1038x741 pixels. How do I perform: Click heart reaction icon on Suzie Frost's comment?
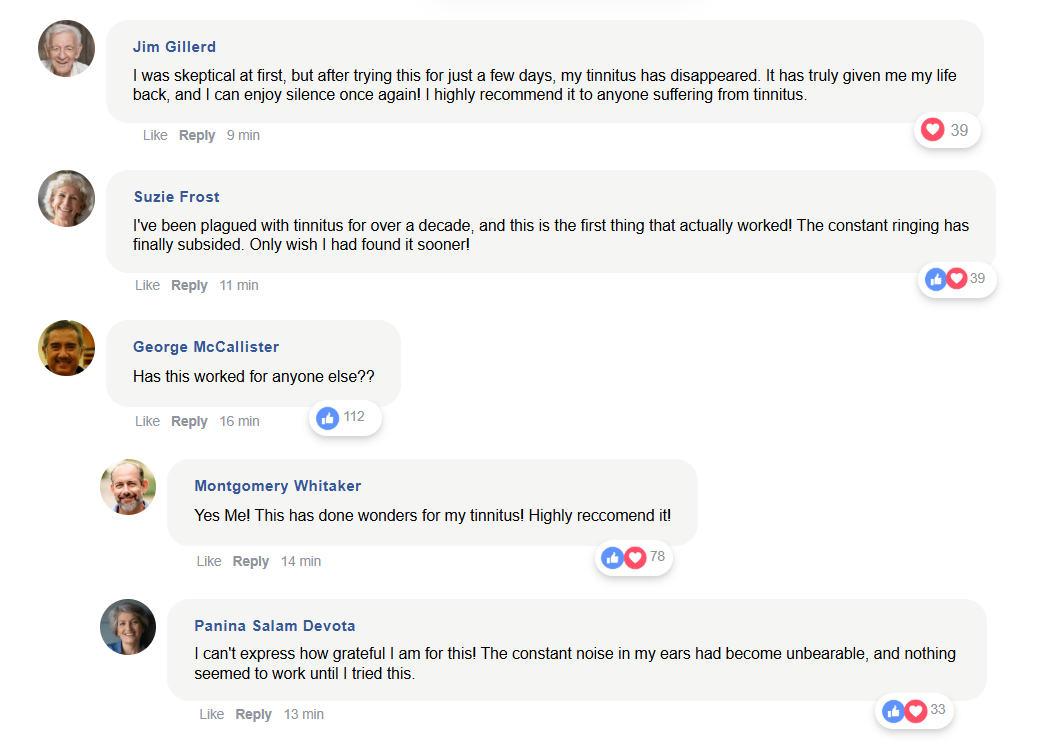956,279
